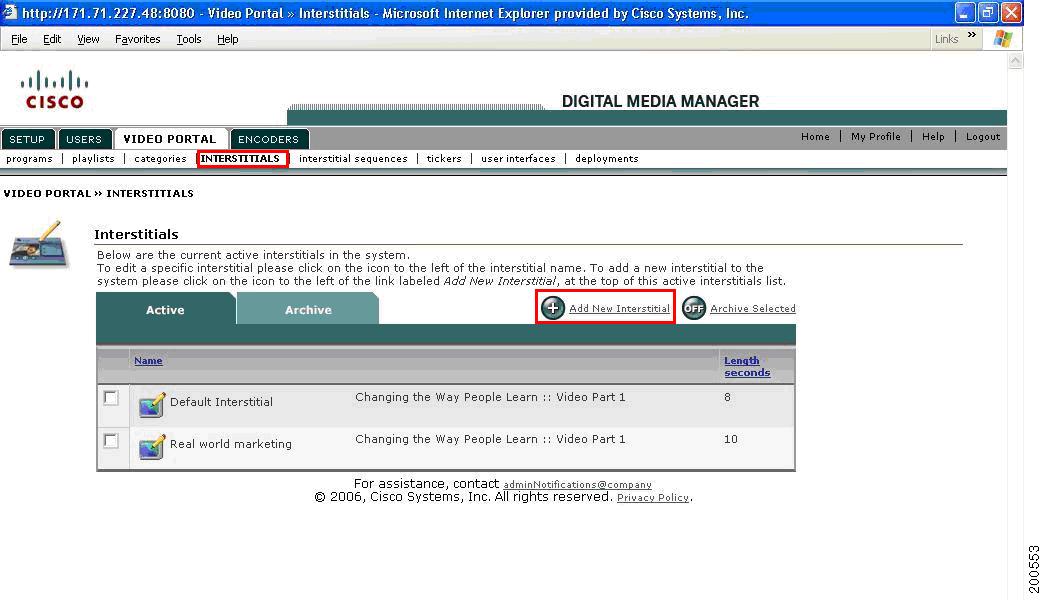Click the Links toolbar label
This screenshot has height=600, width=1042.
(x=946, y=39)
